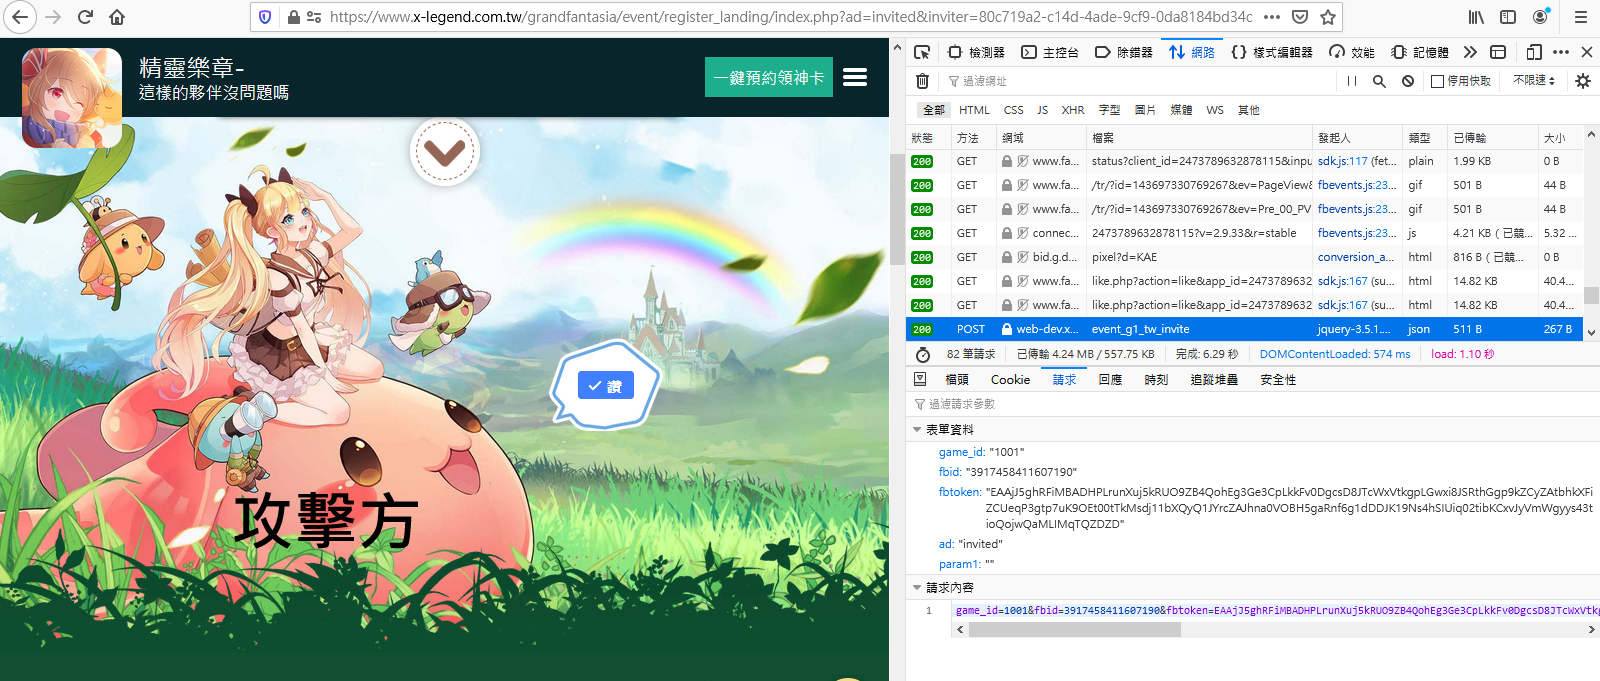Toggle the browser sidebar icon

tap(1508, 17)
